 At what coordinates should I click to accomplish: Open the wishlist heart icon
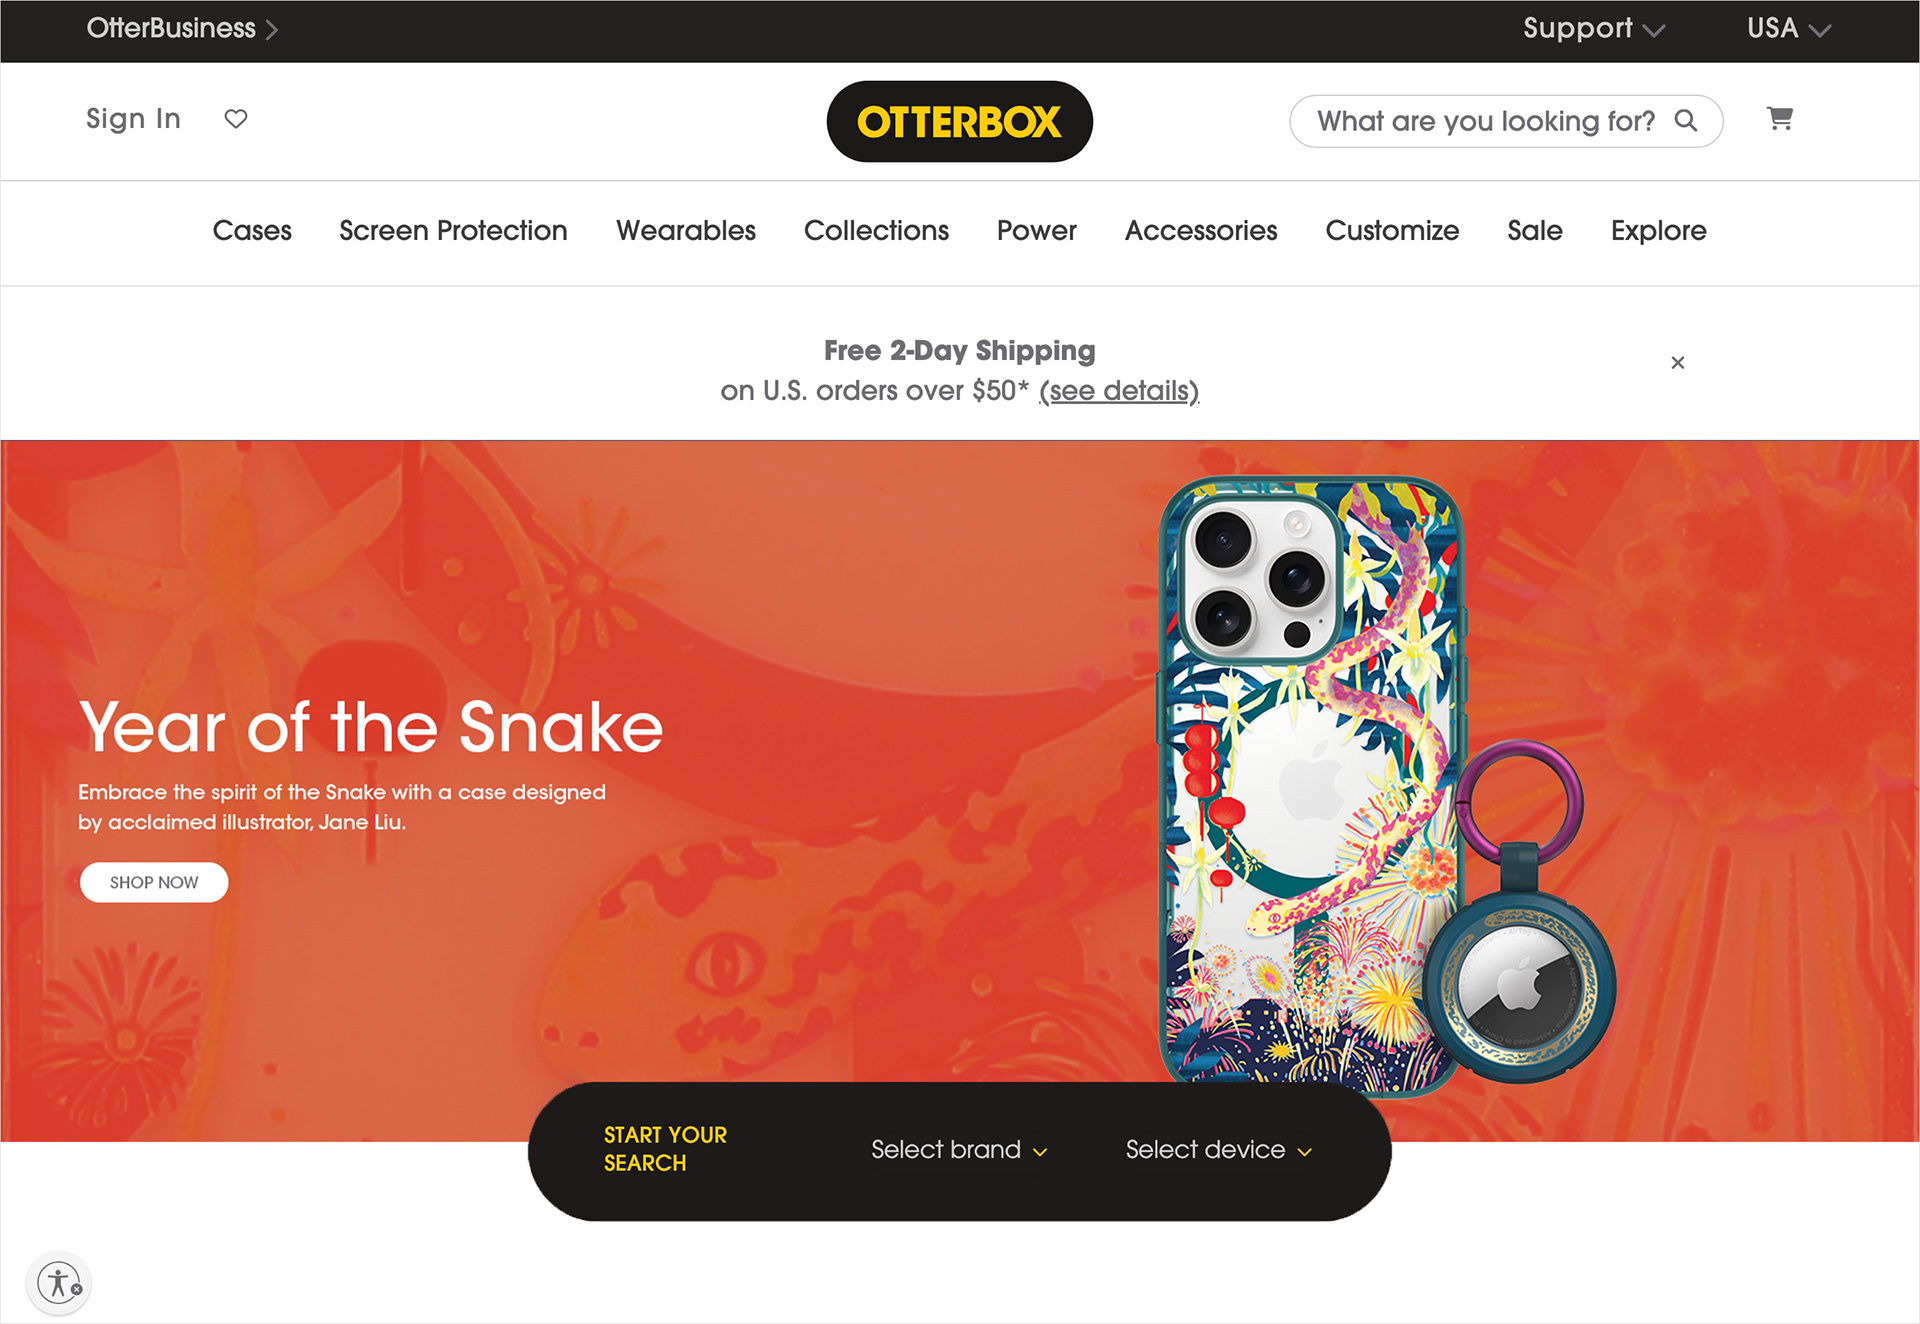tap(236, 119)
